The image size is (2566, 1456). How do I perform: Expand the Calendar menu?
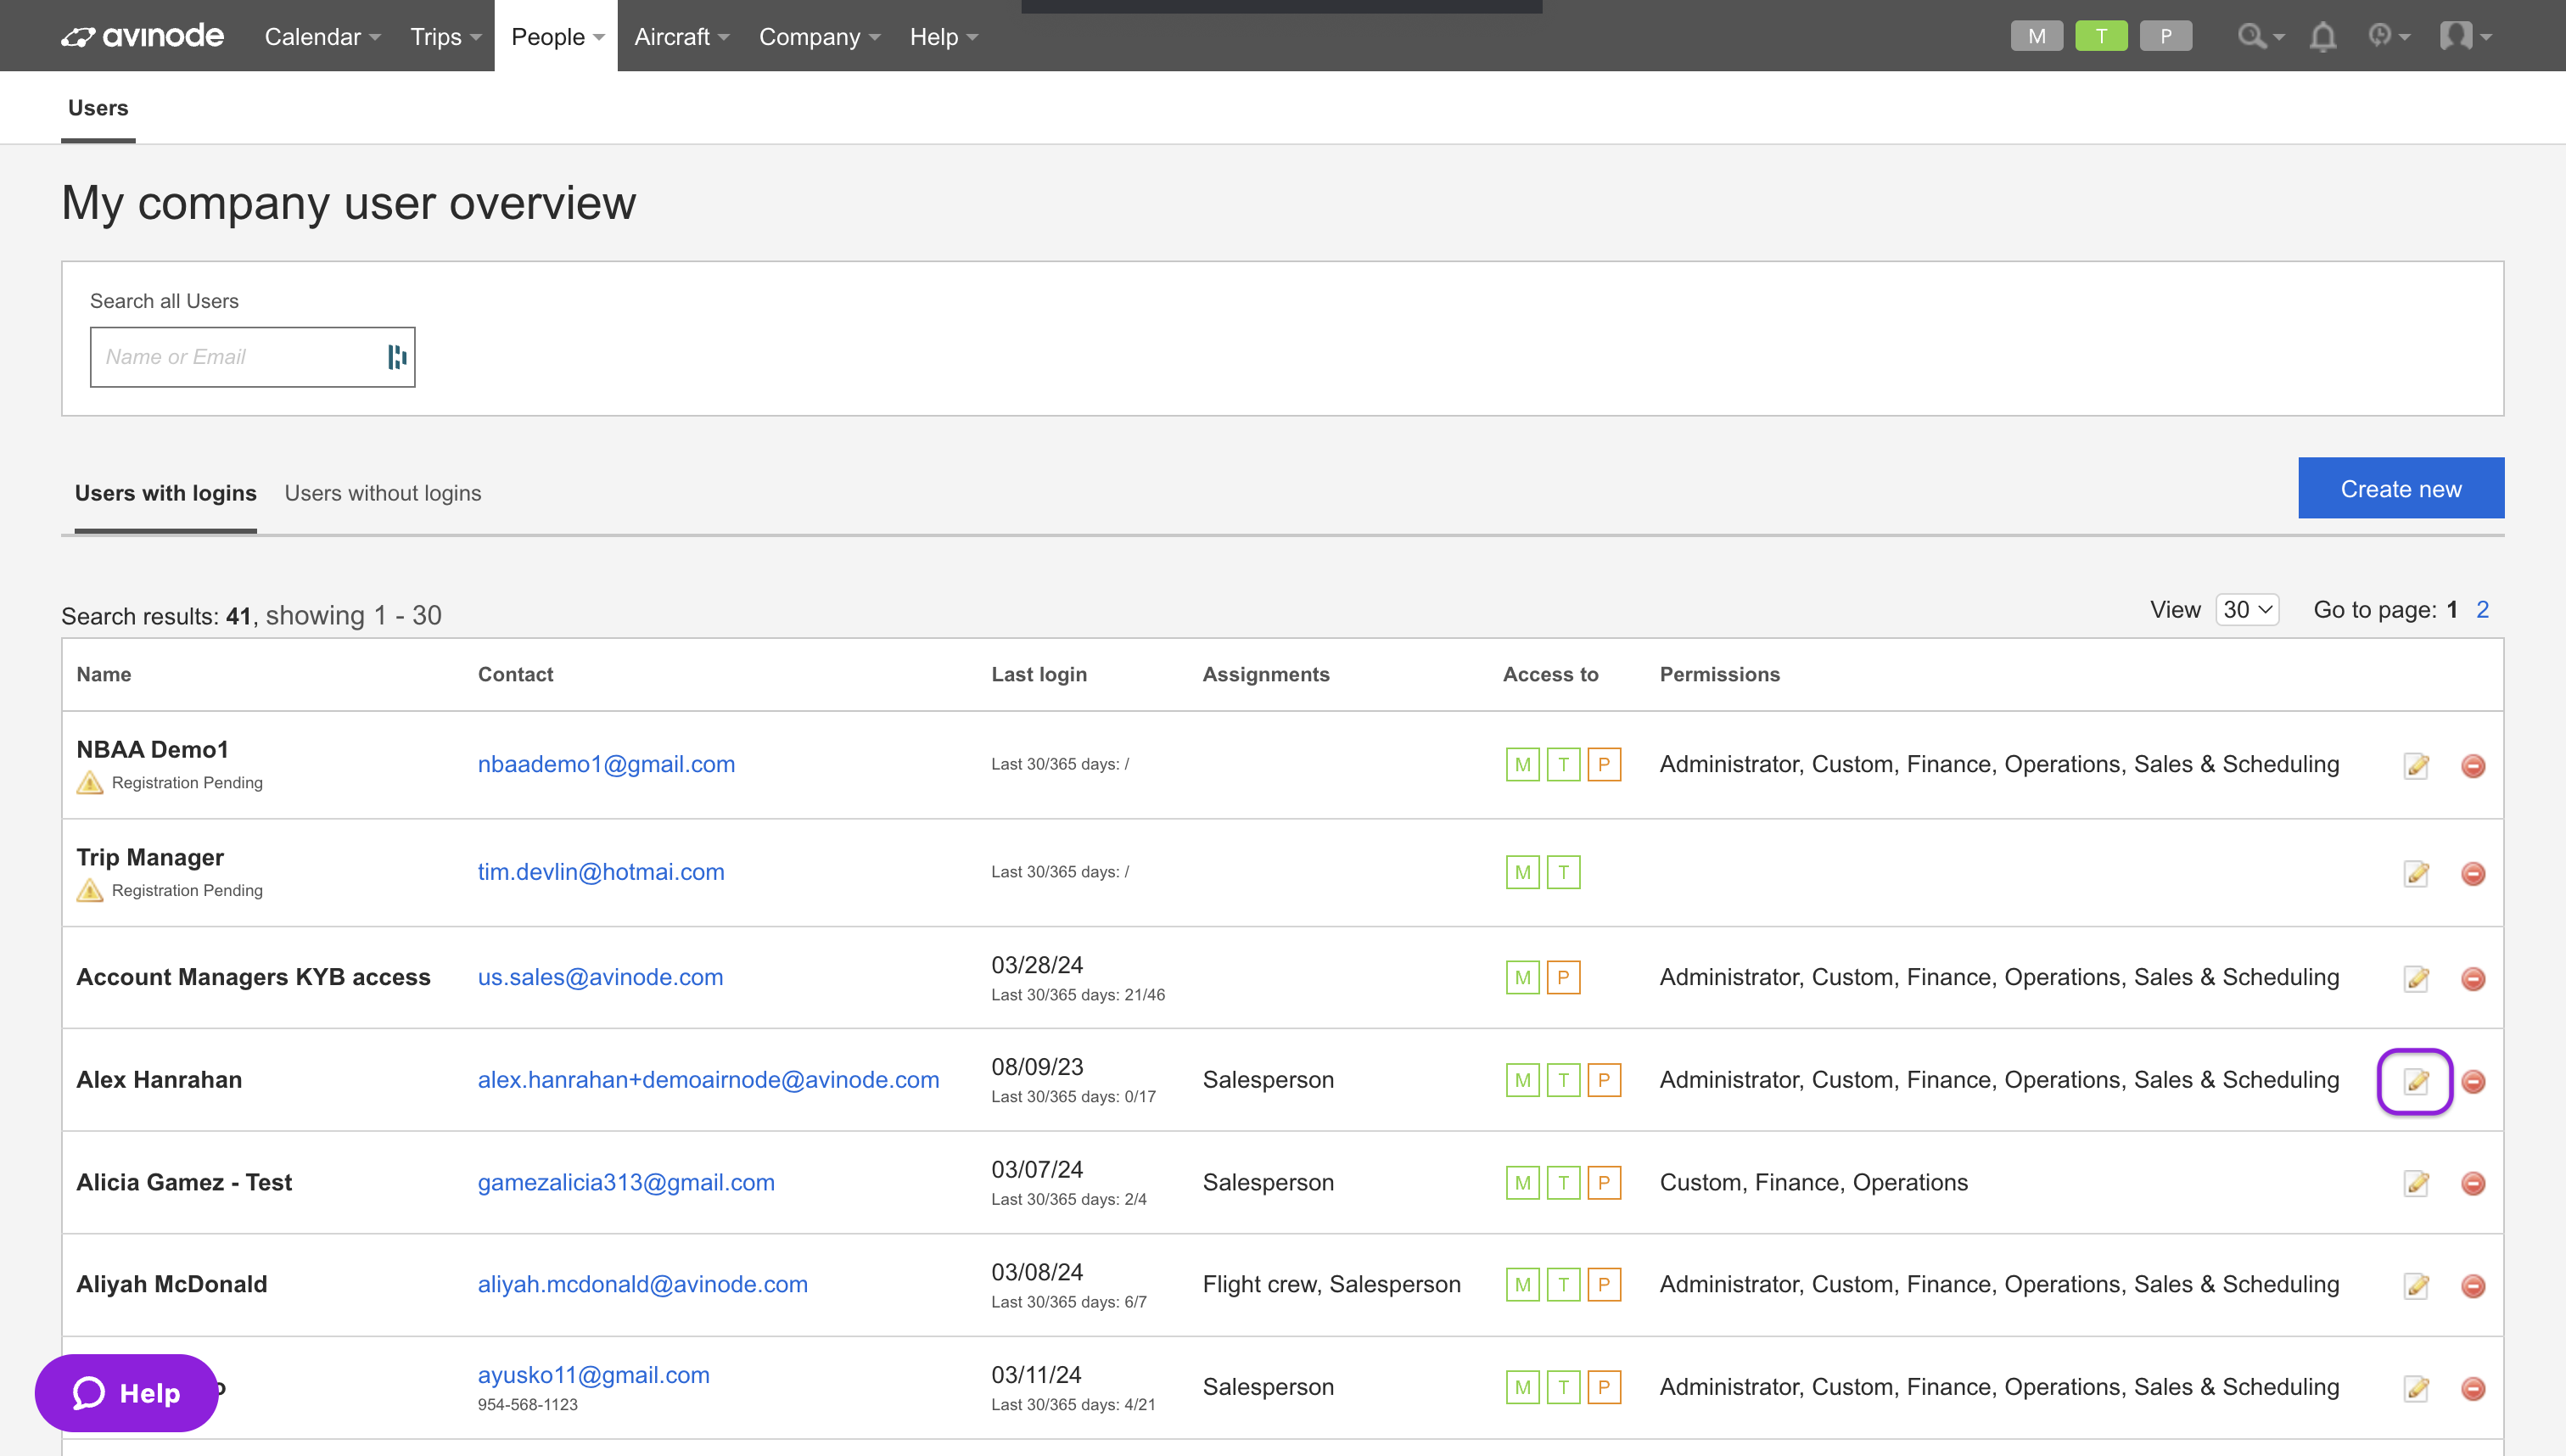[x=322, y=37]
